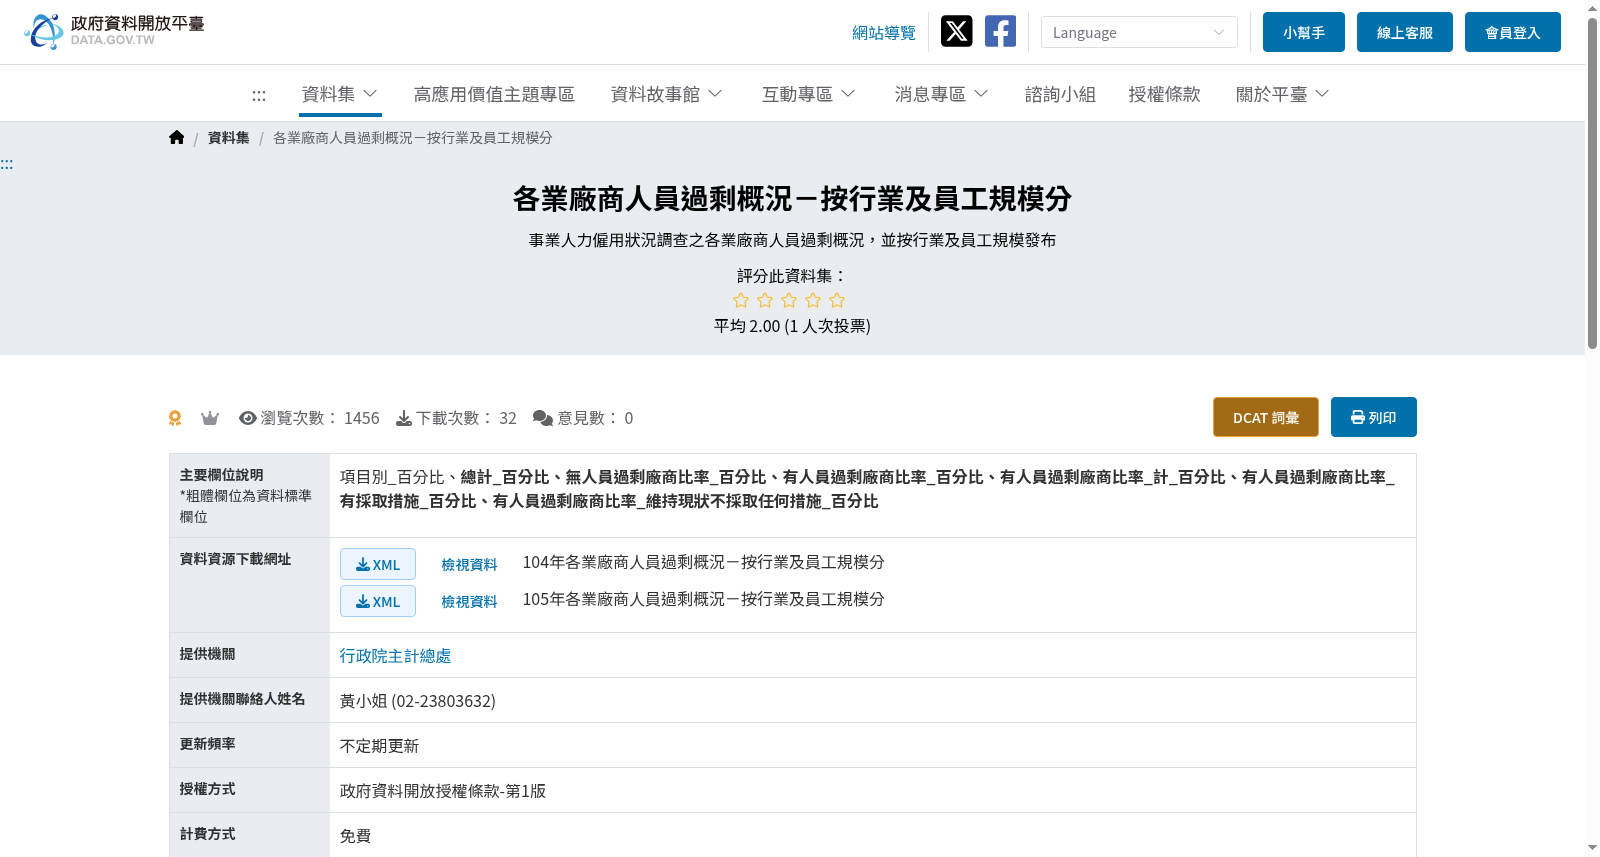The height and width of the screenshot is (857, 1600).
Task: Open 檢視資料 for the 104年 dataset
Action: (x=469, y=565)
